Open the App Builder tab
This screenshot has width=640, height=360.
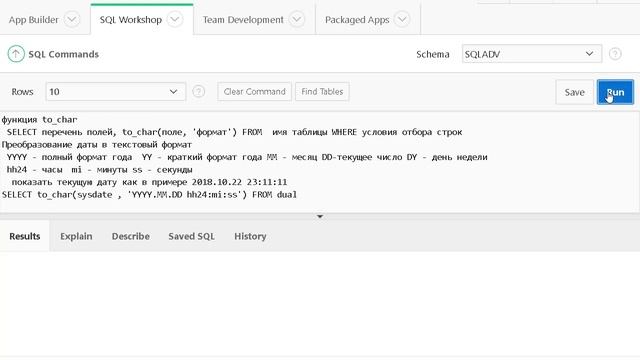33,20
